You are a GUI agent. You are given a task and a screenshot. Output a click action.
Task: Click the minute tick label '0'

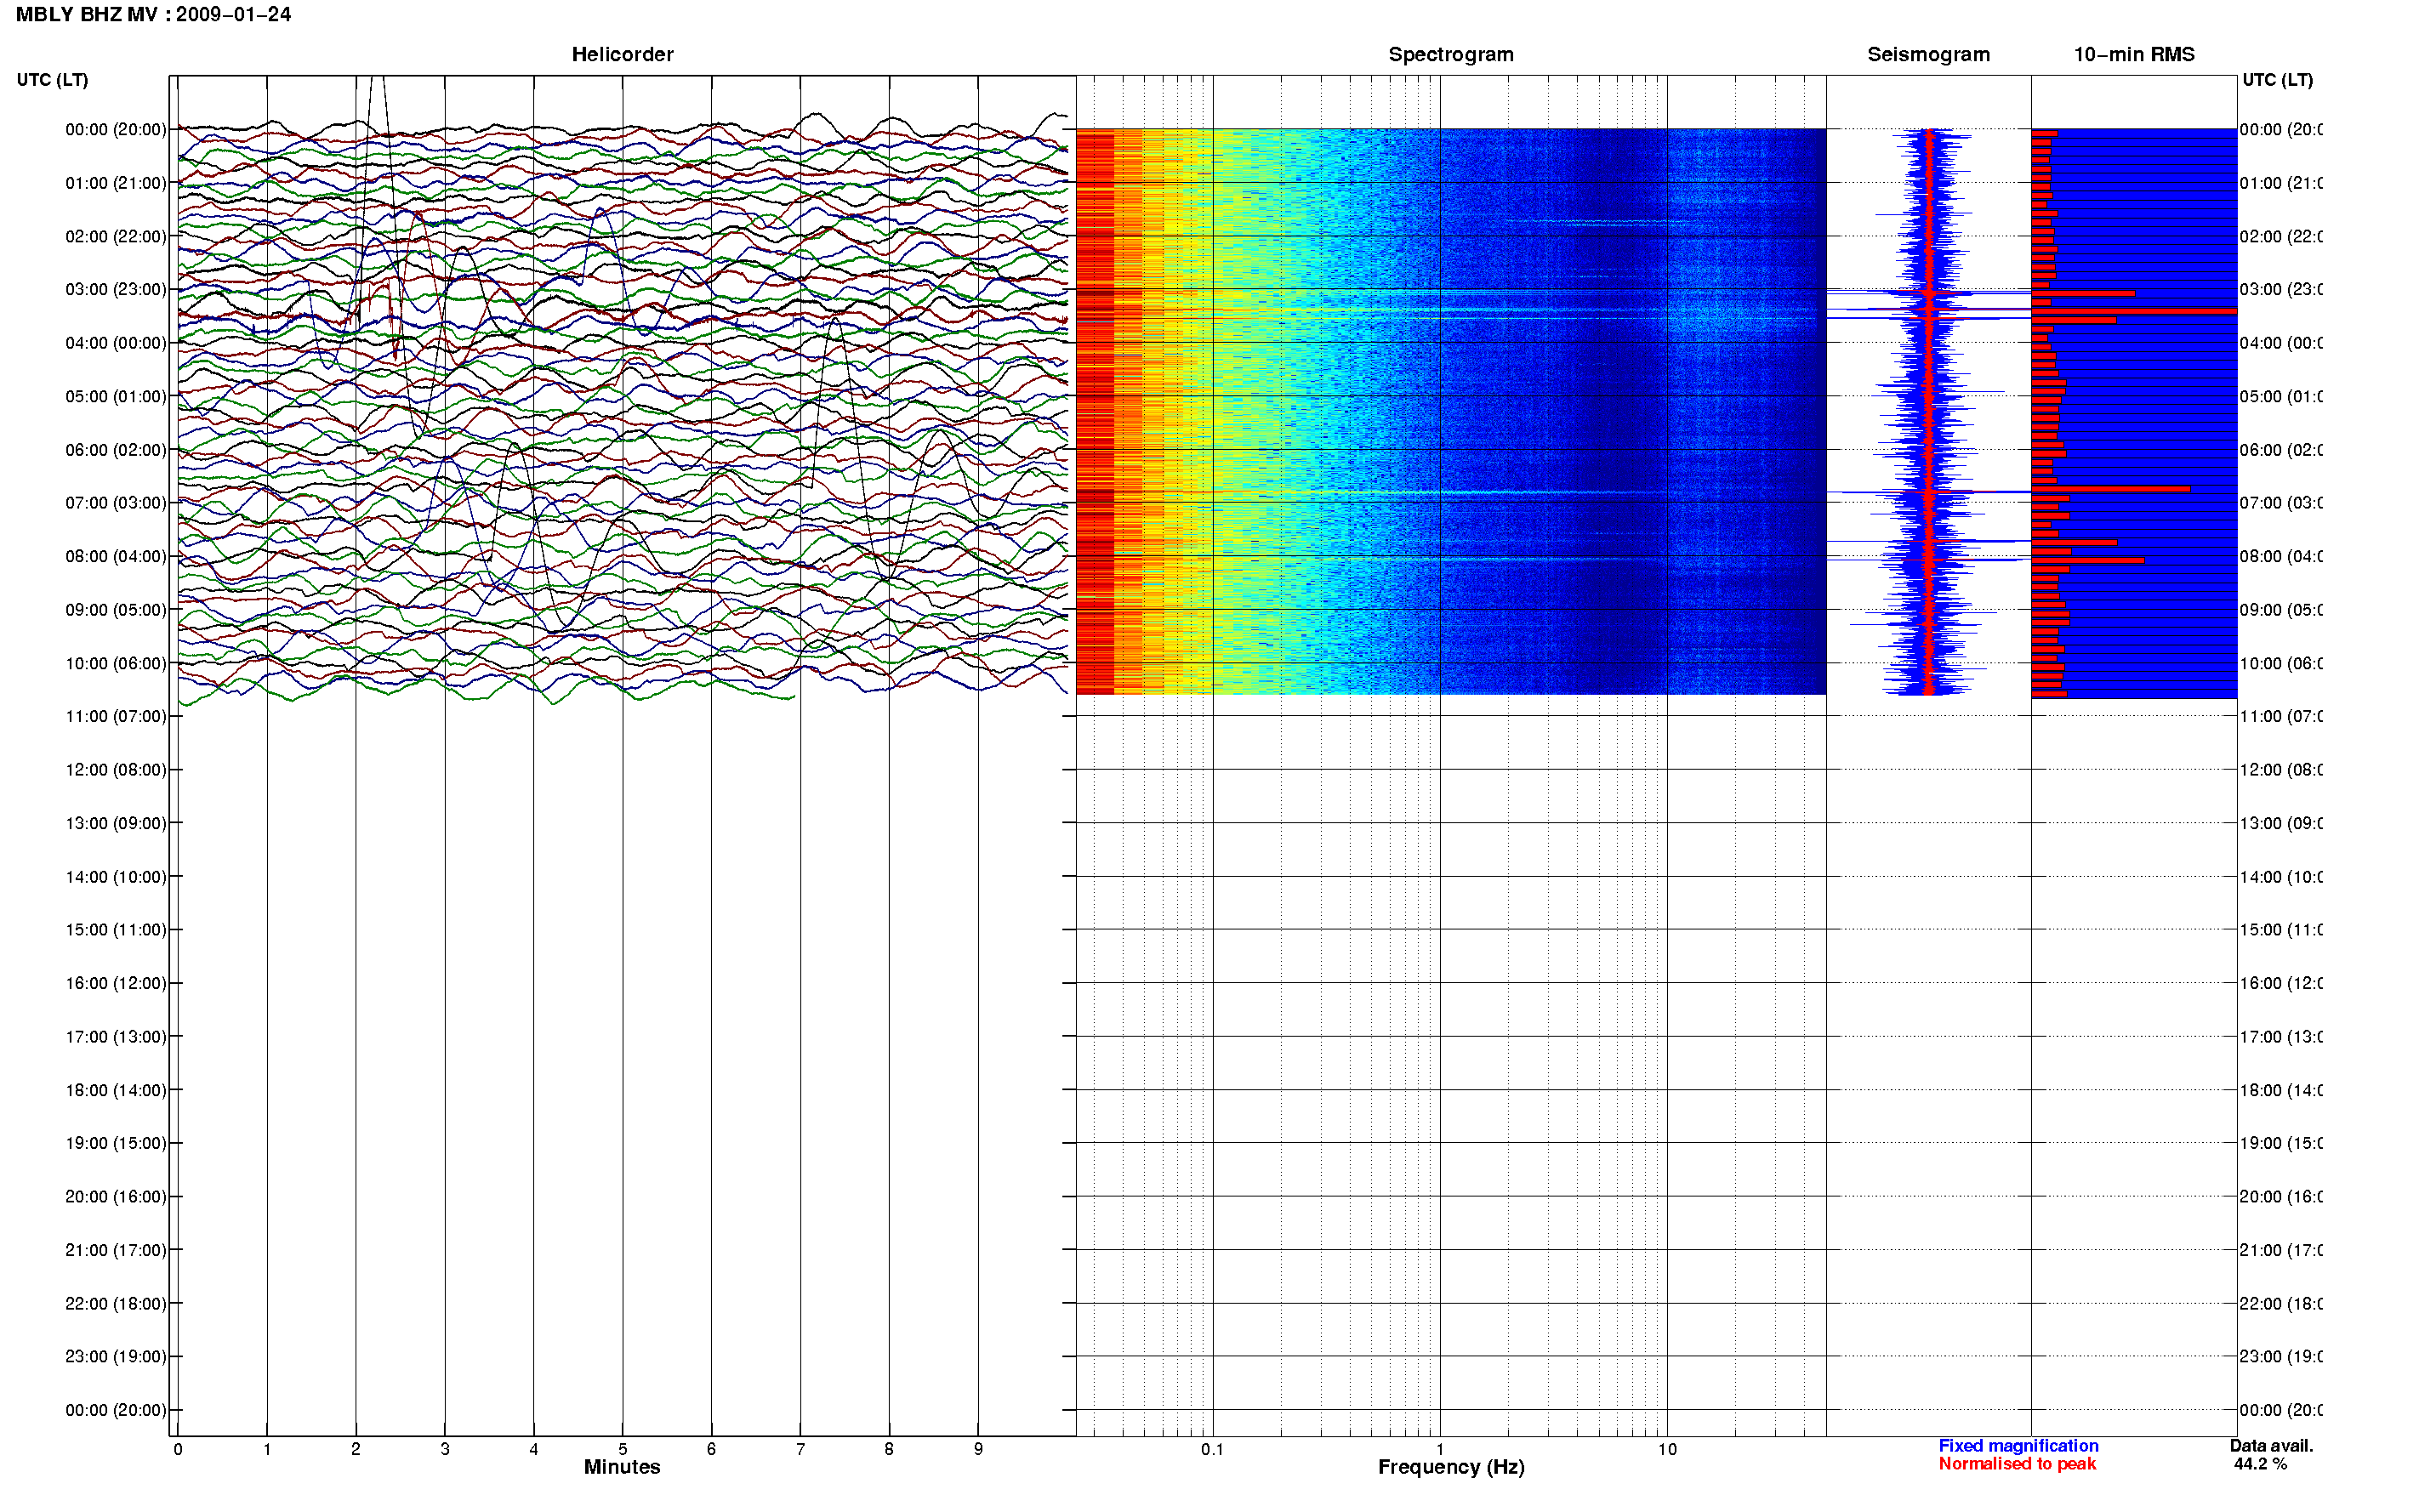click(178, 1449)
